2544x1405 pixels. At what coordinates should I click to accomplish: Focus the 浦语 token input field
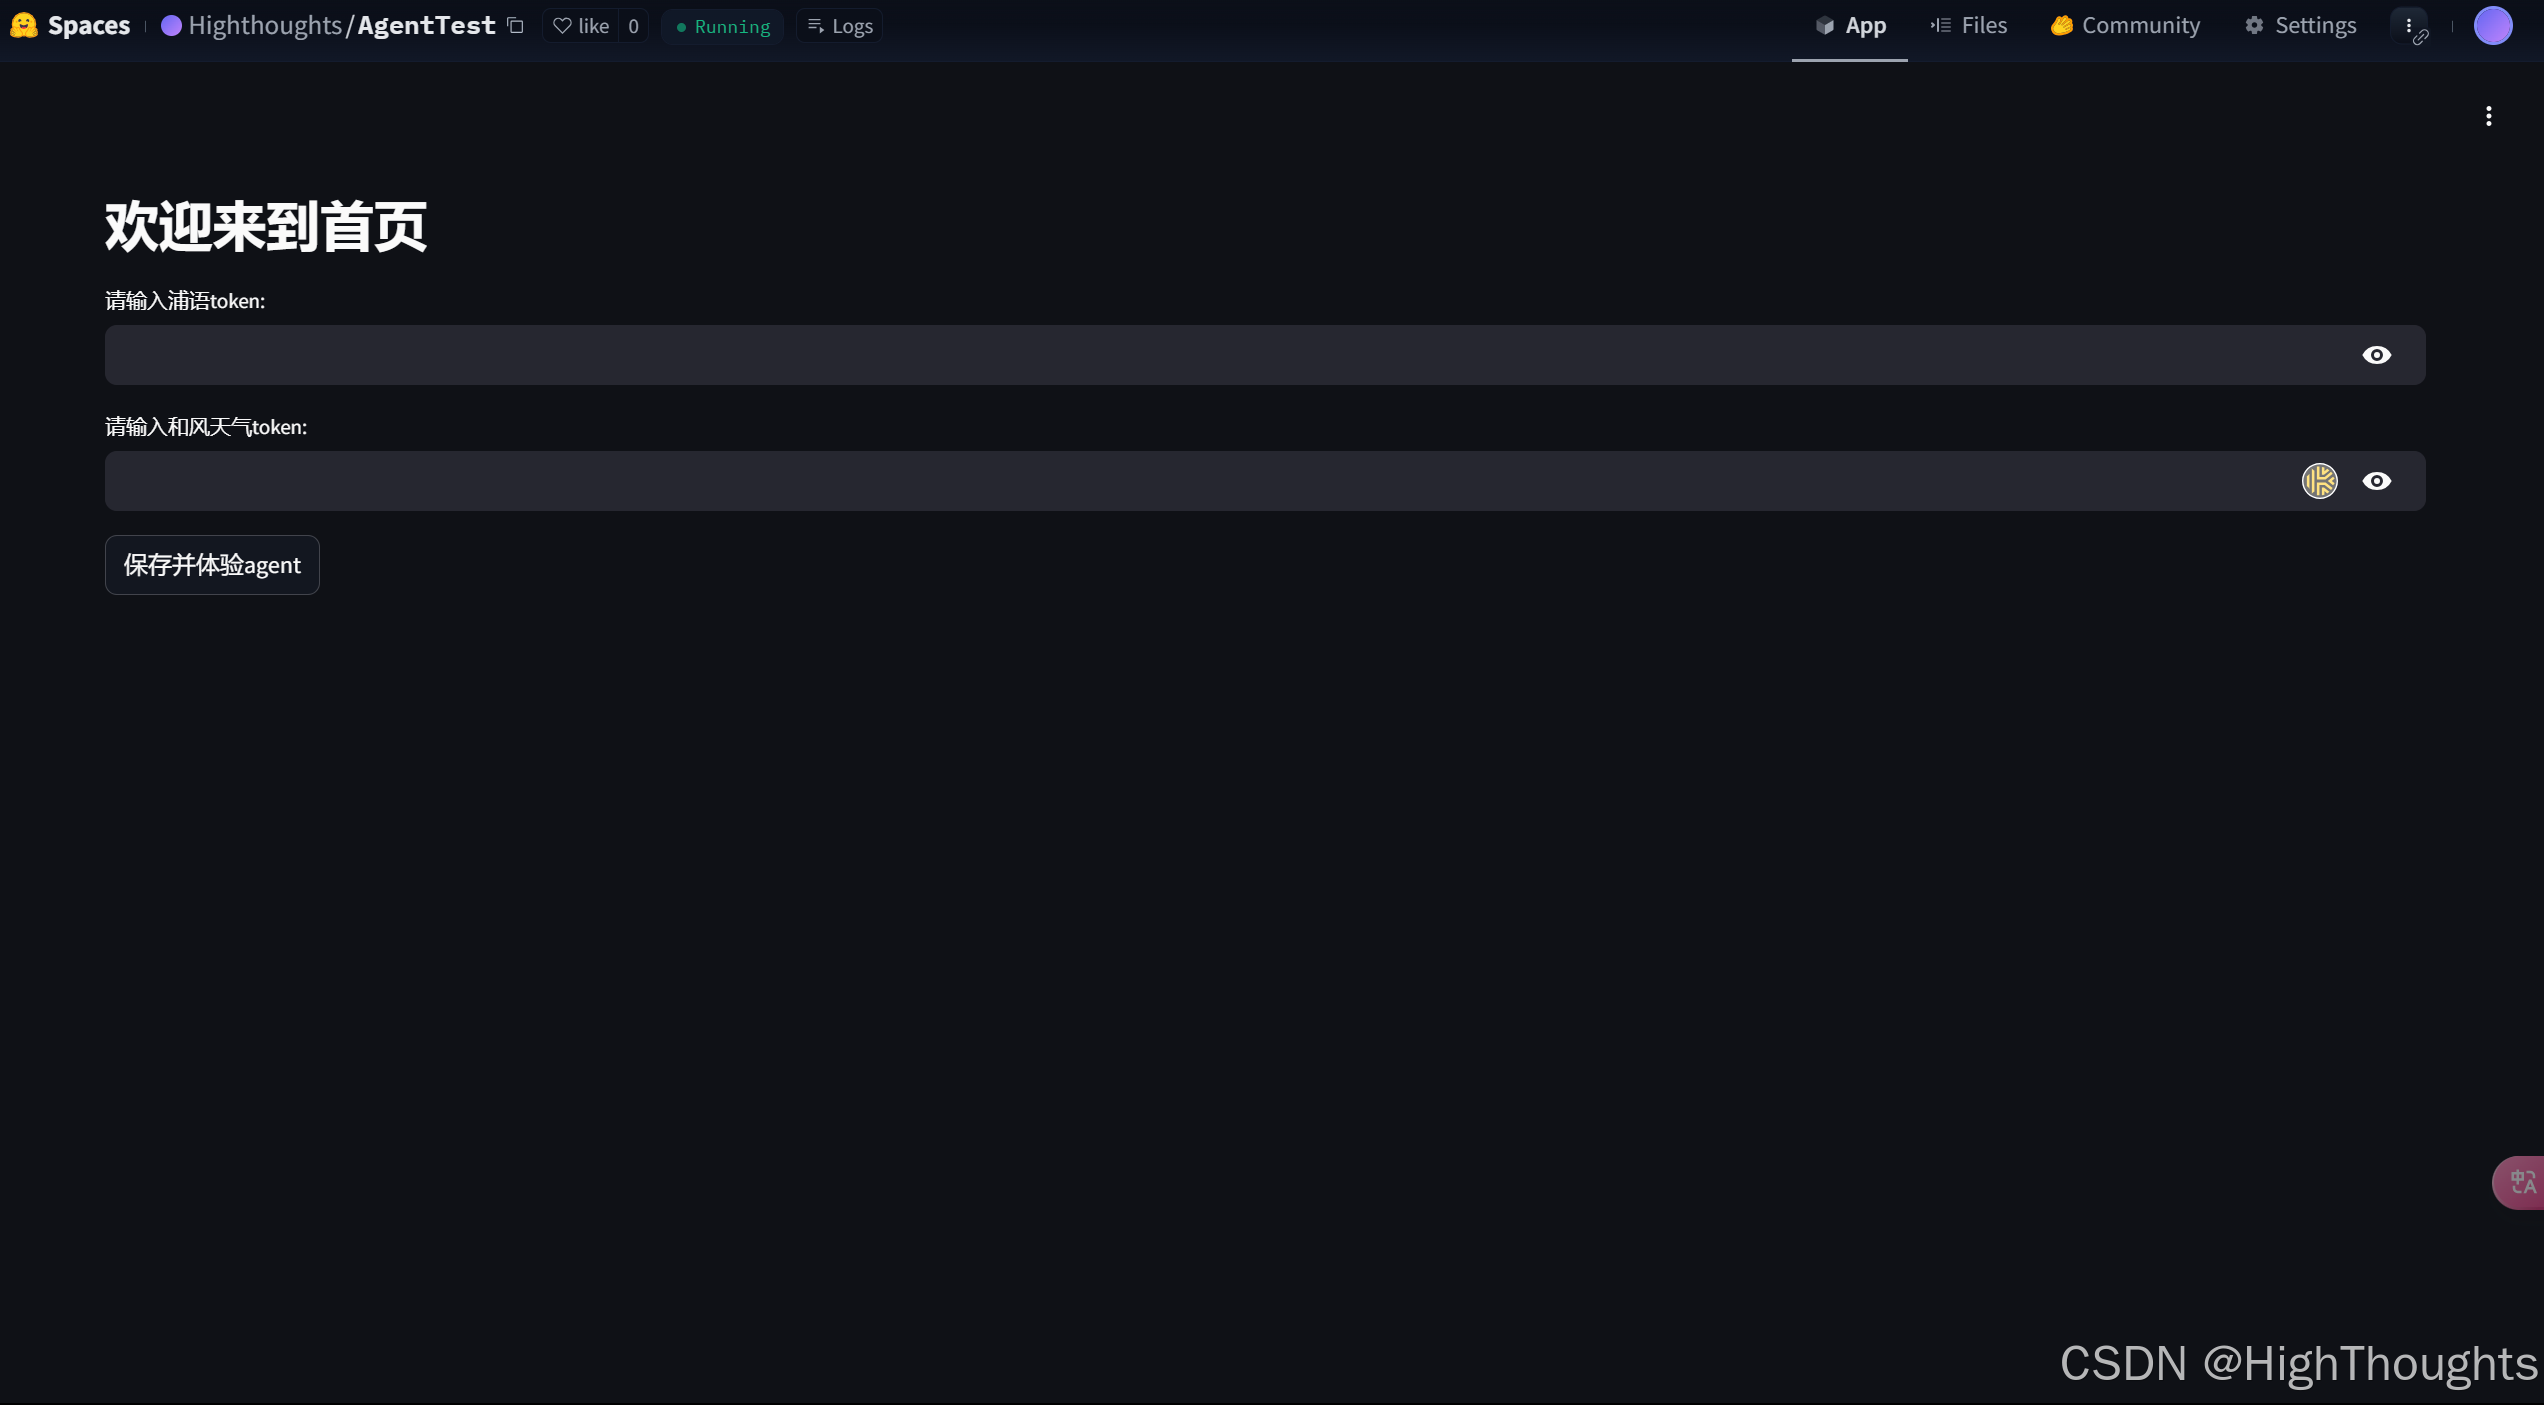pos(1200,355)
